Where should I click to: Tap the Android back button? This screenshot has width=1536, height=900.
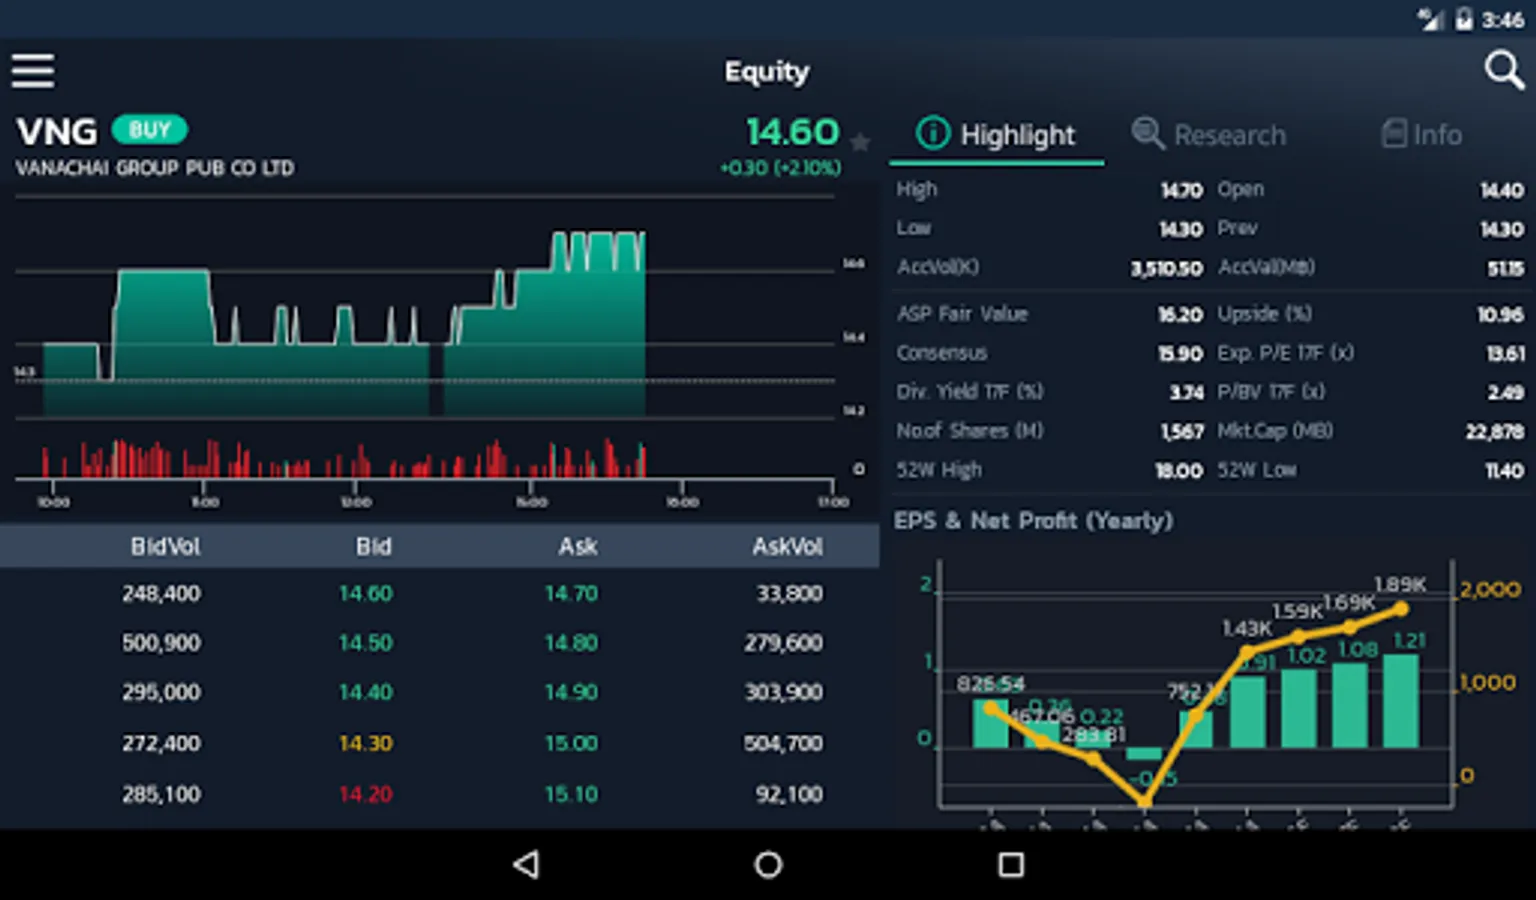pos(526,864)
